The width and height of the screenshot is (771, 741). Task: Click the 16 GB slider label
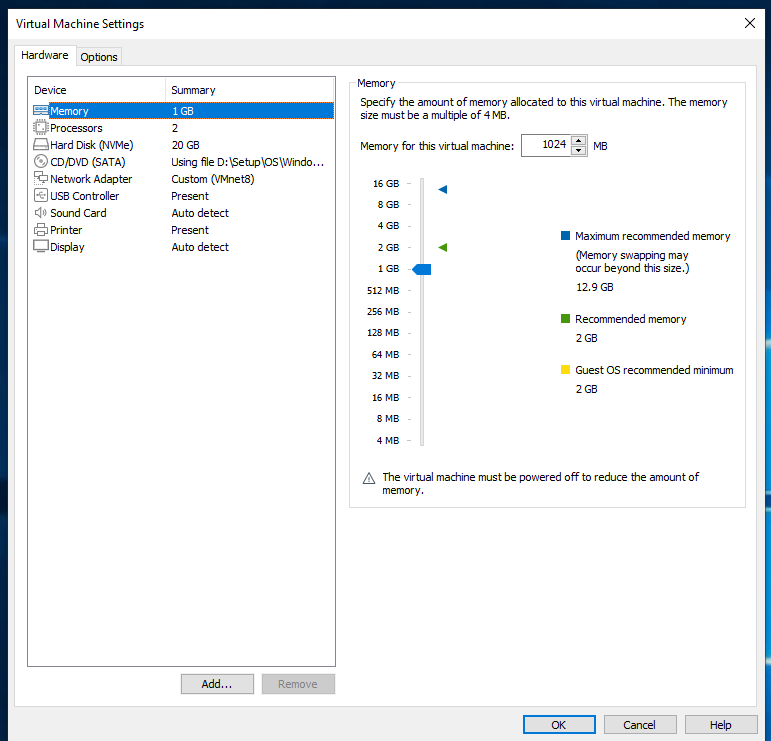pos(386,183)
